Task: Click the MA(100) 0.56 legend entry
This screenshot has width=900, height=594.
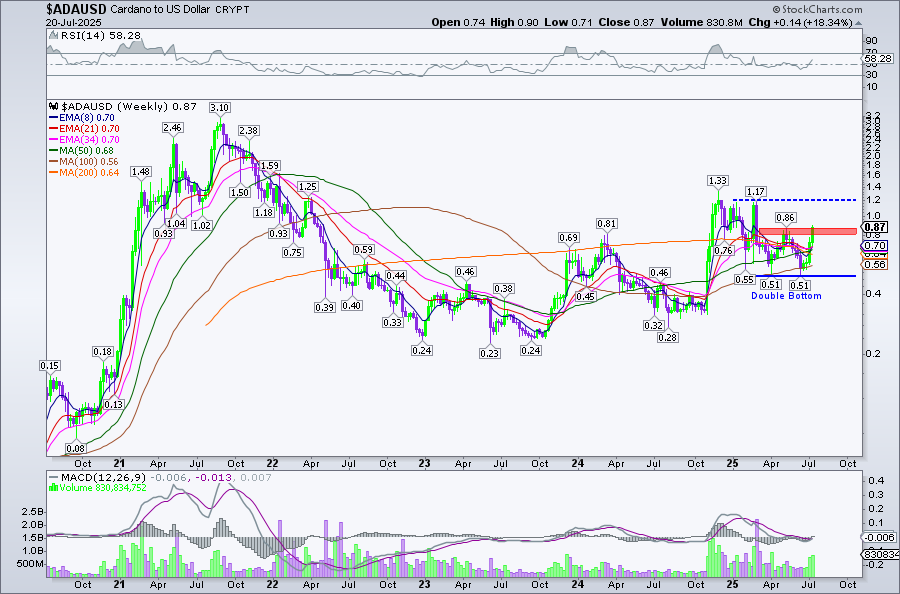Action: (x=84, y=161)
